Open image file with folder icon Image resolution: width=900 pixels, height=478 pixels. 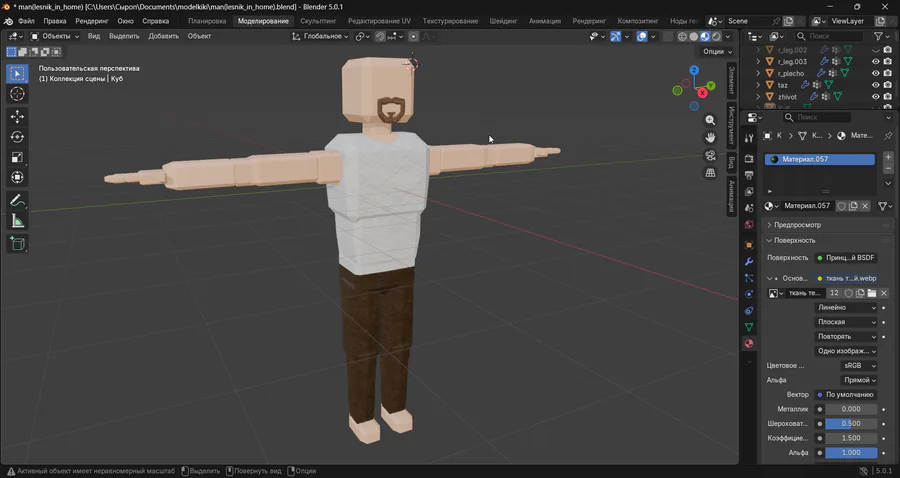(872, 293)
